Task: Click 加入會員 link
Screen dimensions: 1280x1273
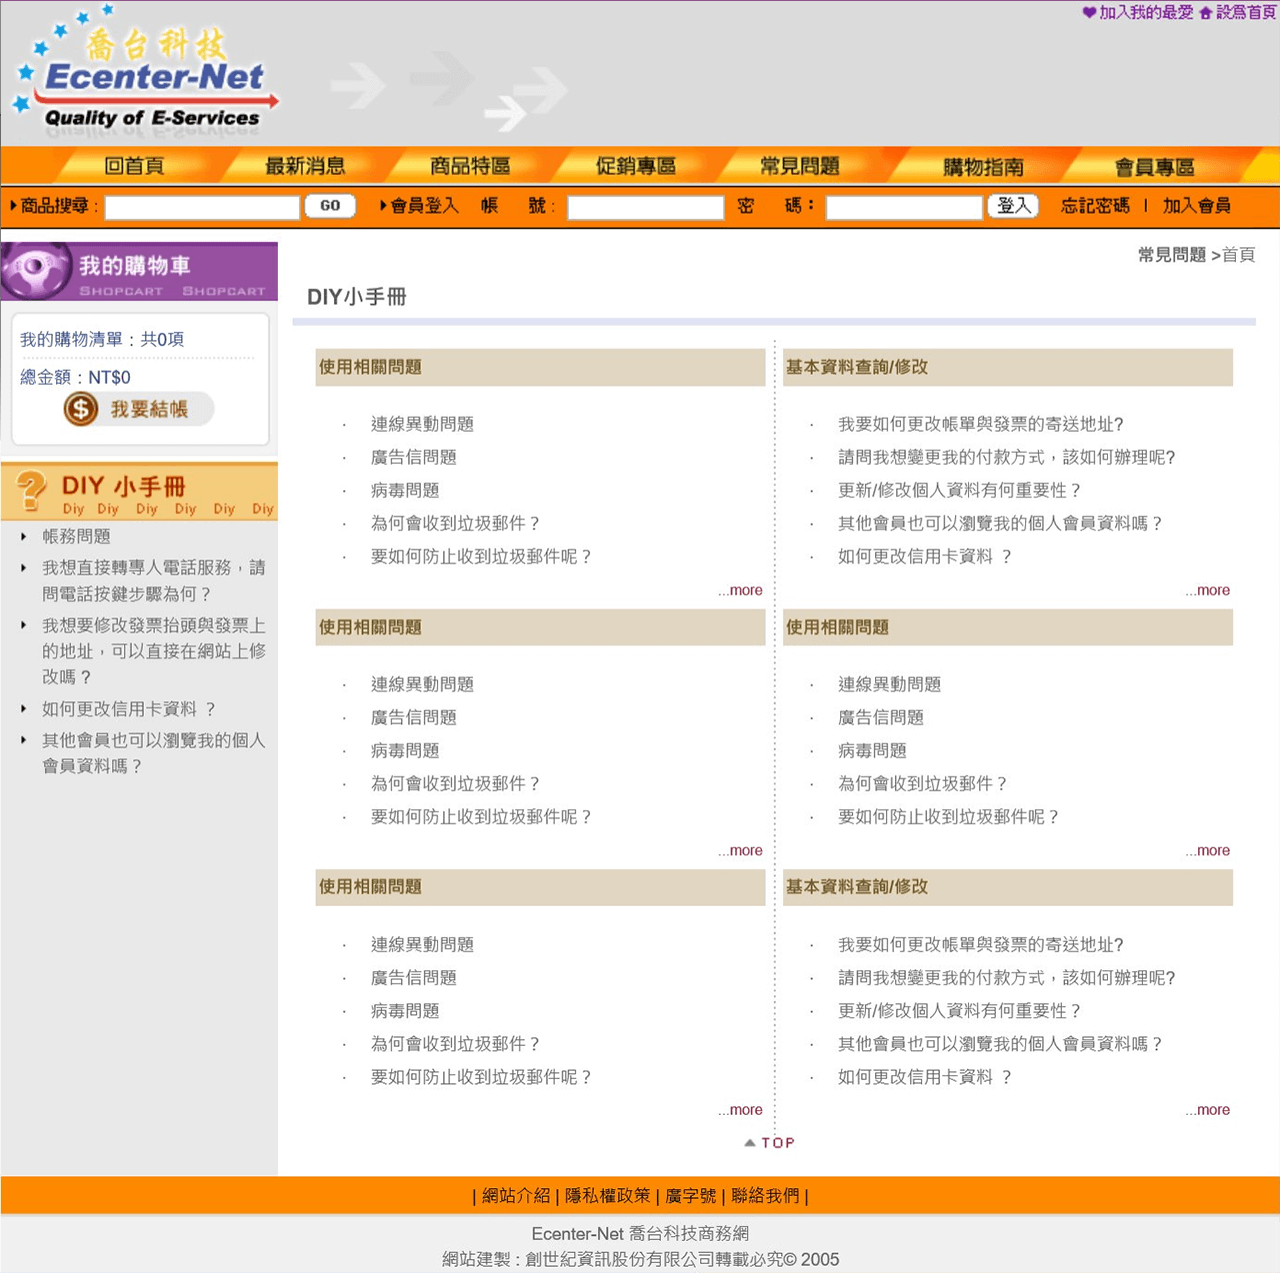Action: [x=1197, y=206]
